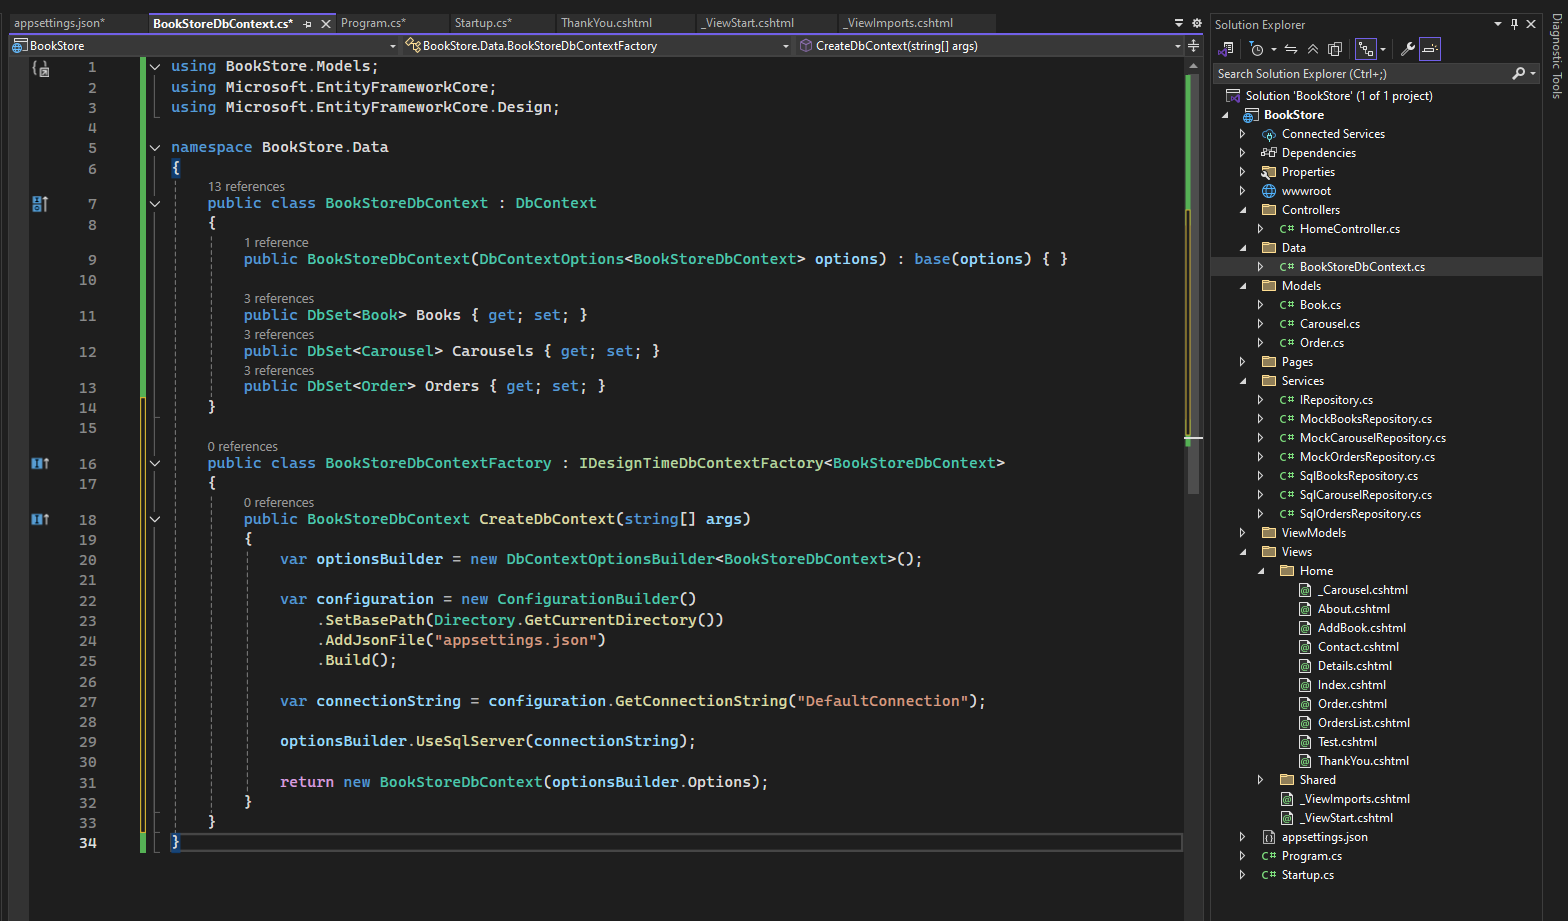Select wwwroot folder node

[x=1306, y=191]
